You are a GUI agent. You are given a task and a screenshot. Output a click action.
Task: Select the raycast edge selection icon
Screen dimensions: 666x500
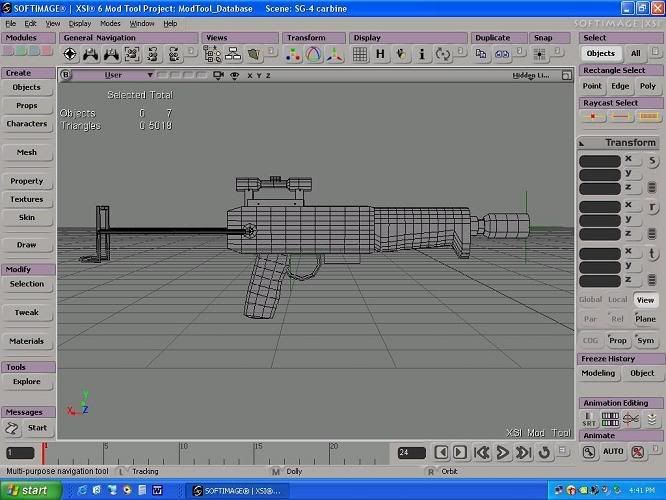(621, 116)
